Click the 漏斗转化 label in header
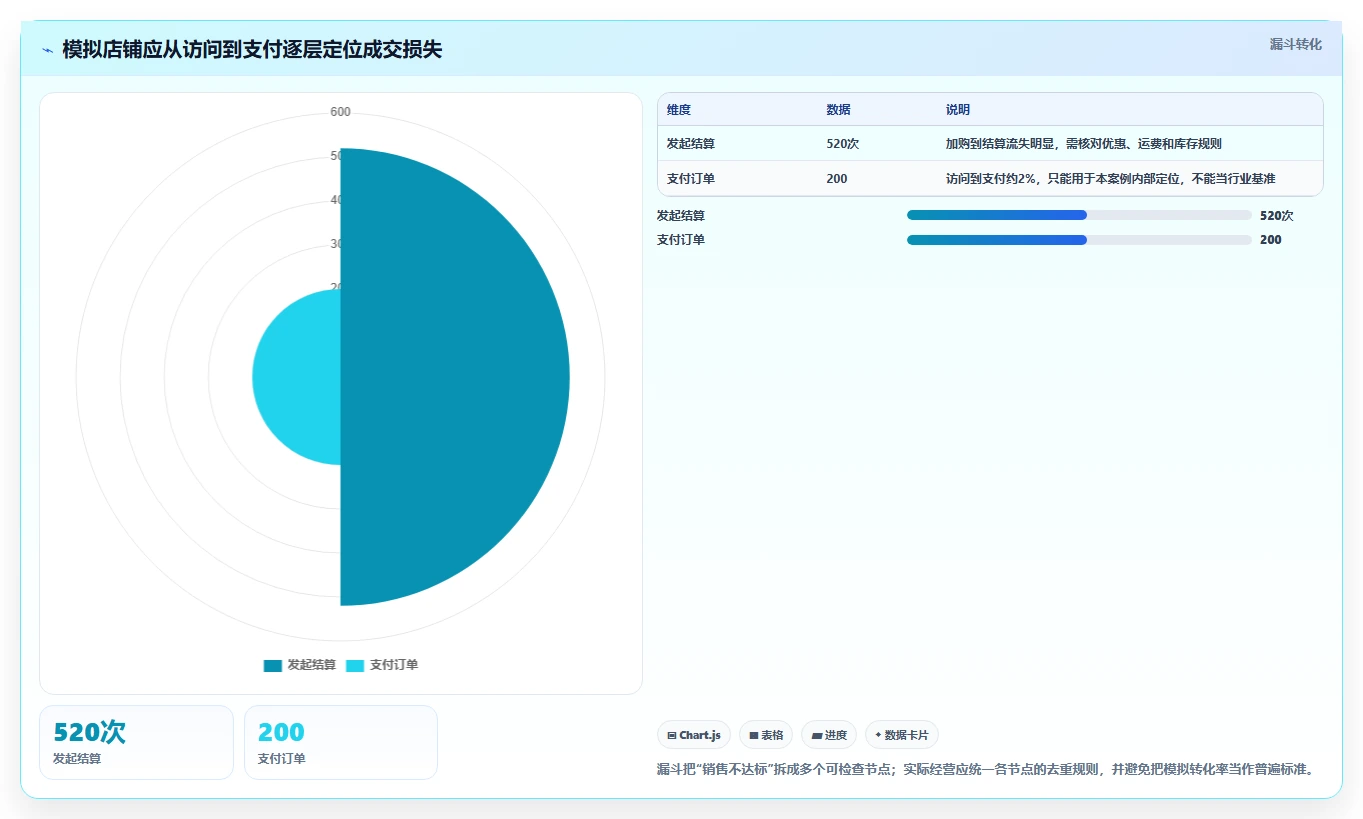Image resolution: width=1363 pixels, height=819 pixels. tap(1296, 45)
